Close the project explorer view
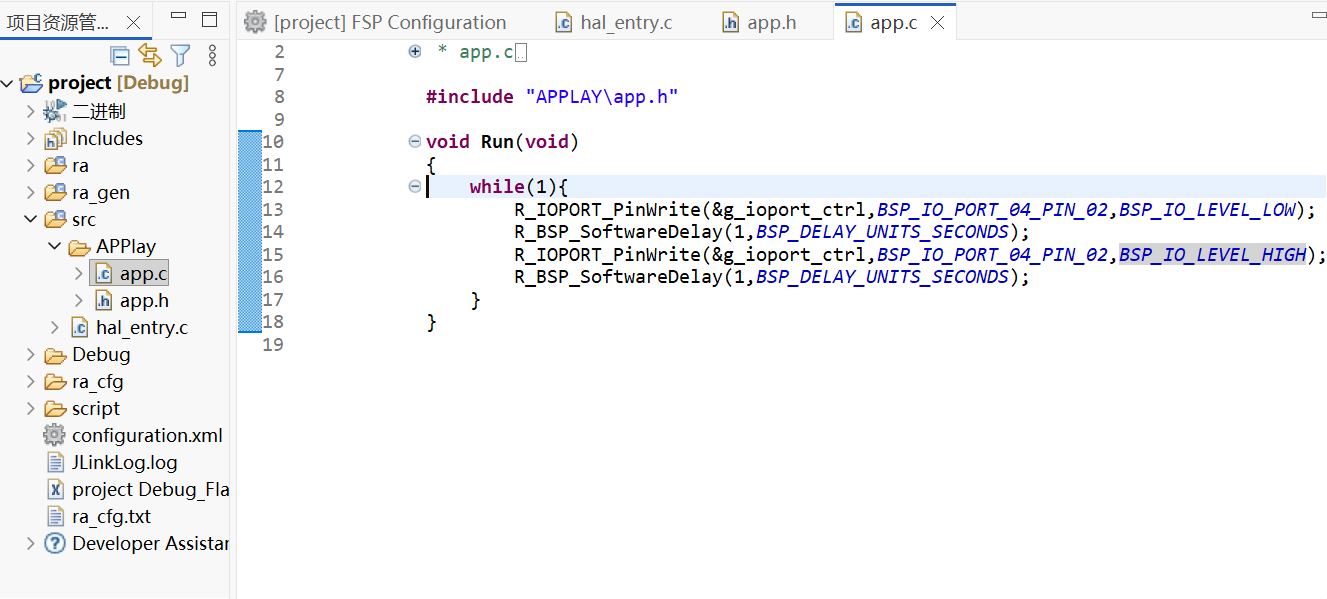 point(133,22)
